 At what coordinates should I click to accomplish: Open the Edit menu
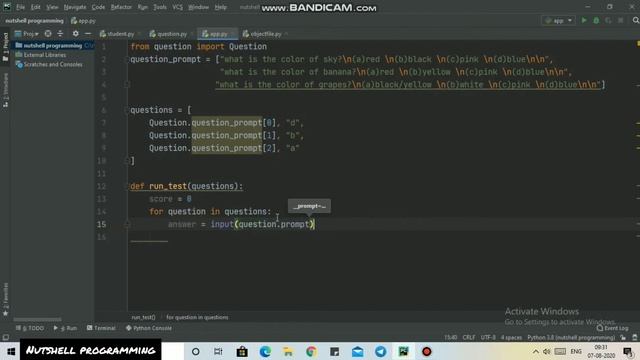point(36,7)
